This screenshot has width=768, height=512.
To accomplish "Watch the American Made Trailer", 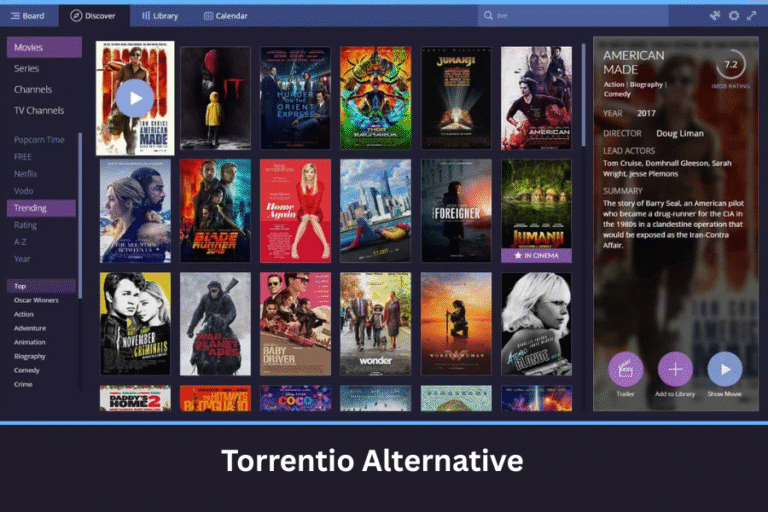I will coord(625,369).
